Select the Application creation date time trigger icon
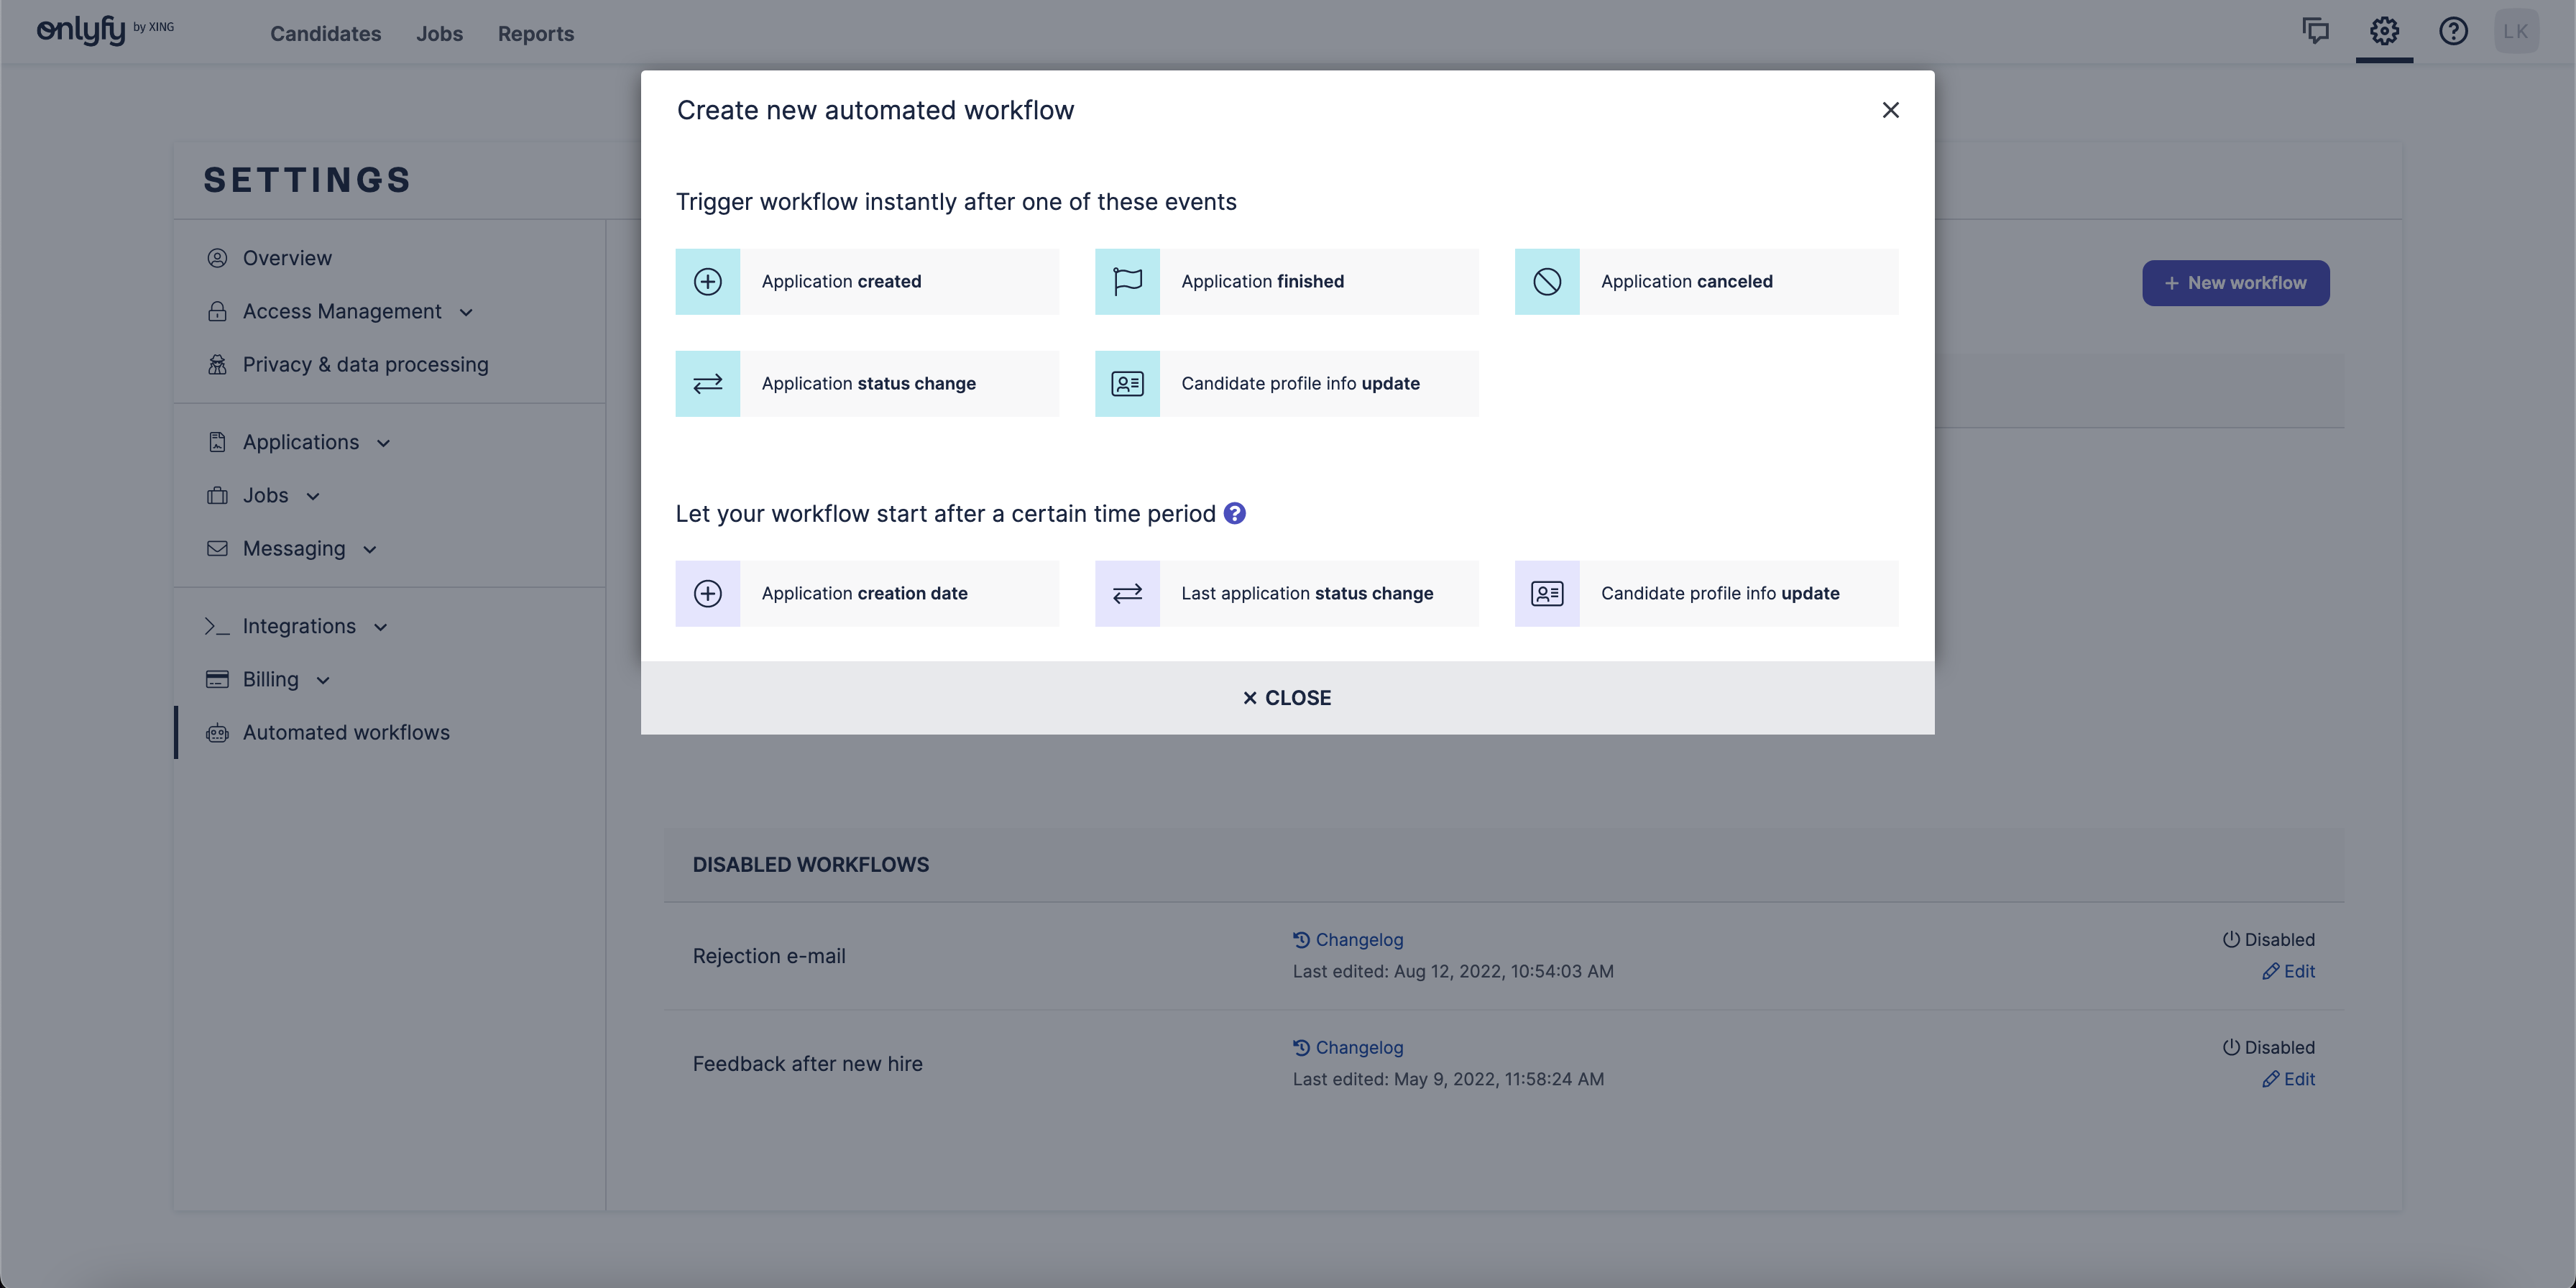 [708, 593]
